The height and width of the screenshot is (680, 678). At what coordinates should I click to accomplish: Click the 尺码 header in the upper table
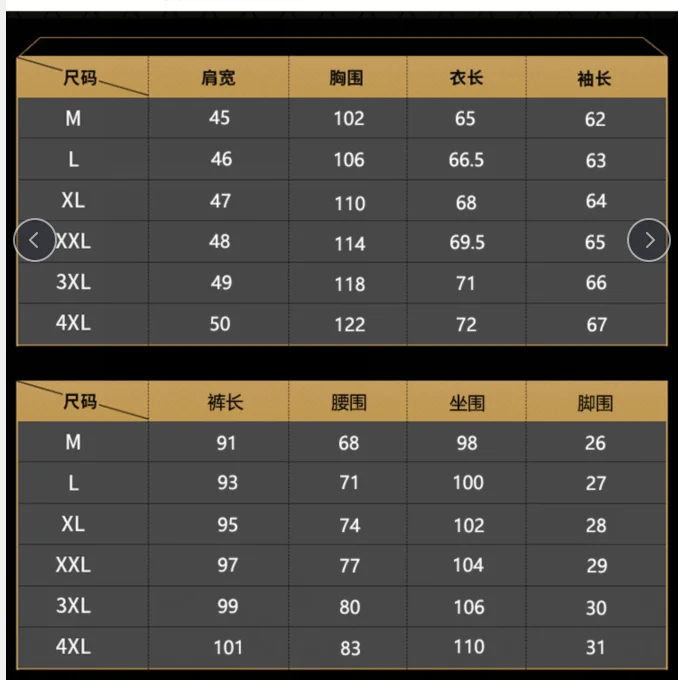pos(80,77)
